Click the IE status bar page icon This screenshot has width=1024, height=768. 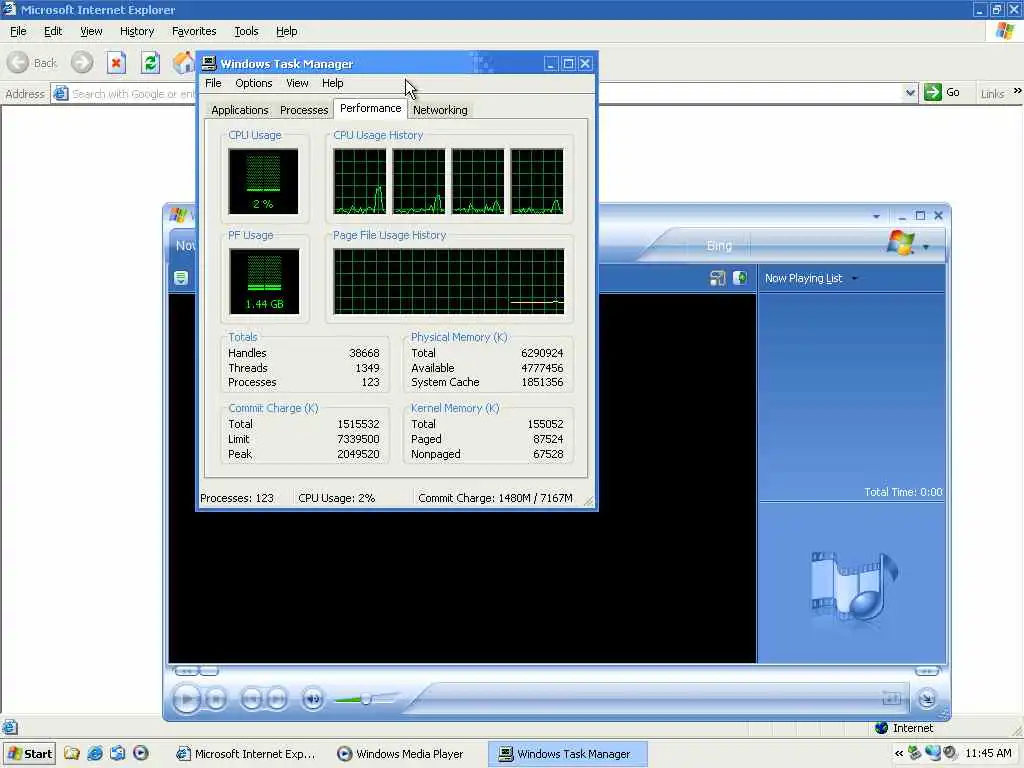pyautogui.click(x=9, y=727)
